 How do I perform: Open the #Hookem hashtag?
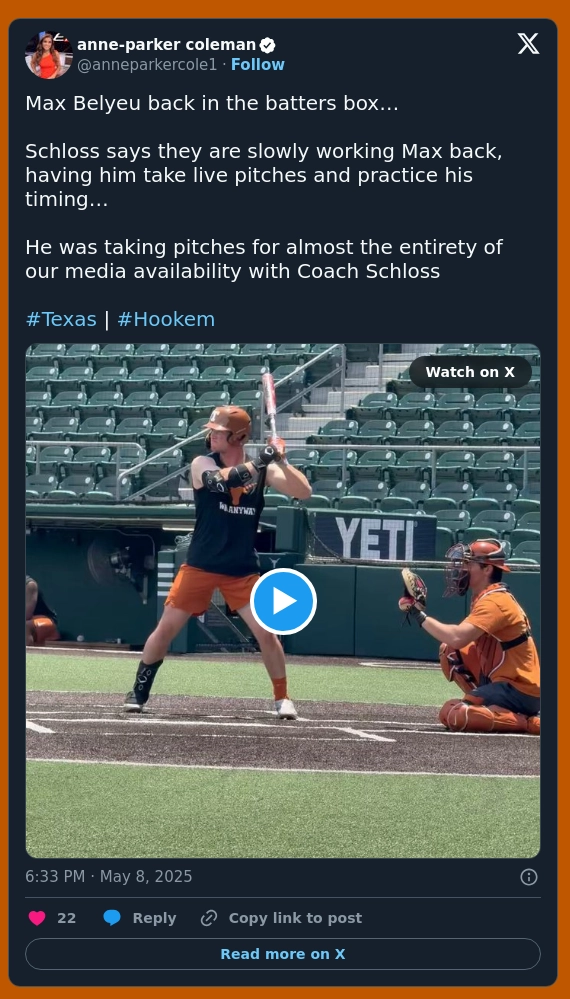tap(166, 319)
